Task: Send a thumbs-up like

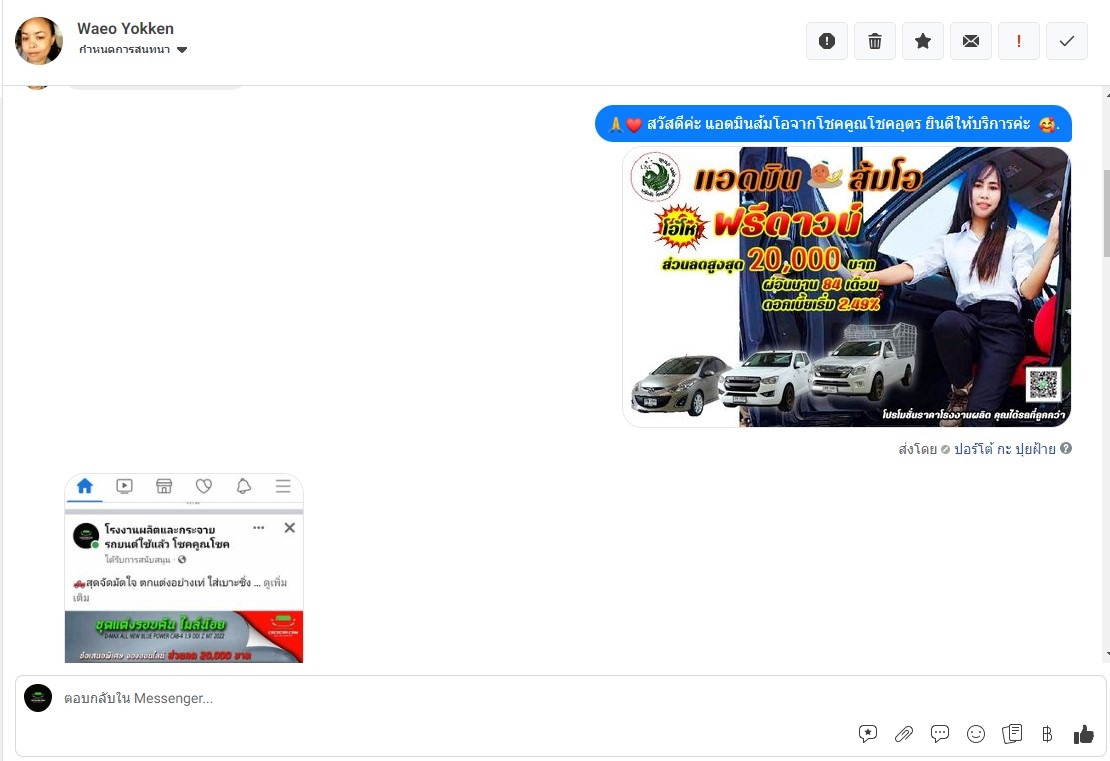Action: pyautogui.click(x=1084, y=734)
